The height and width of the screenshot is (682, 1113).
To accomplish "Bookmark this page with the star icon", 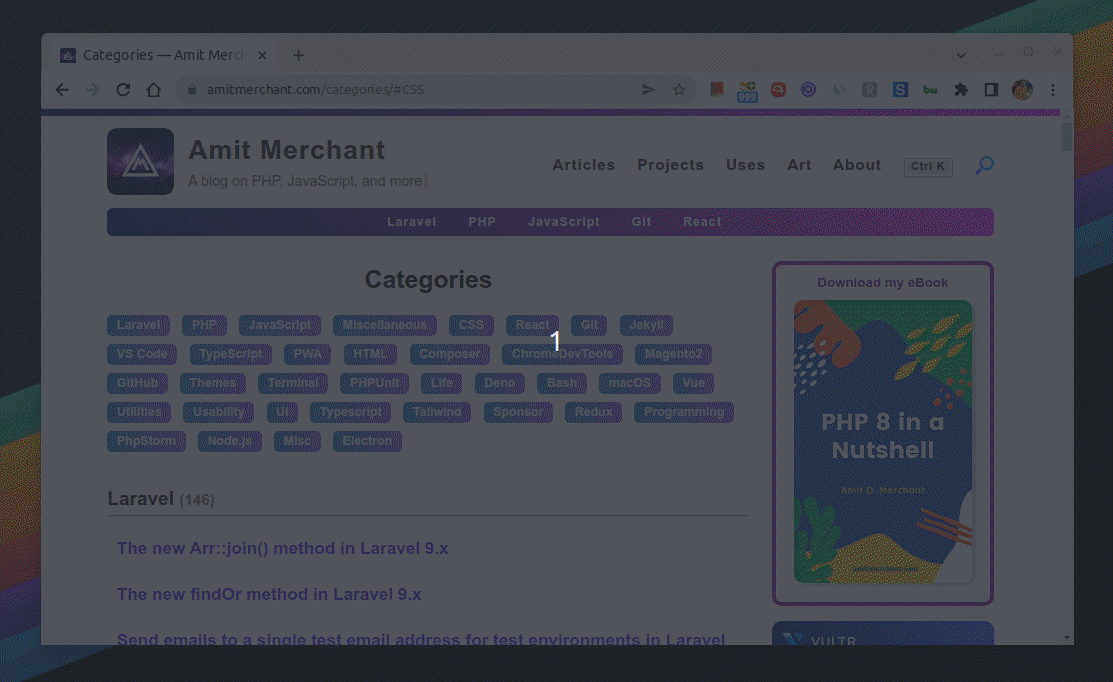I will (x=679, y=89).
